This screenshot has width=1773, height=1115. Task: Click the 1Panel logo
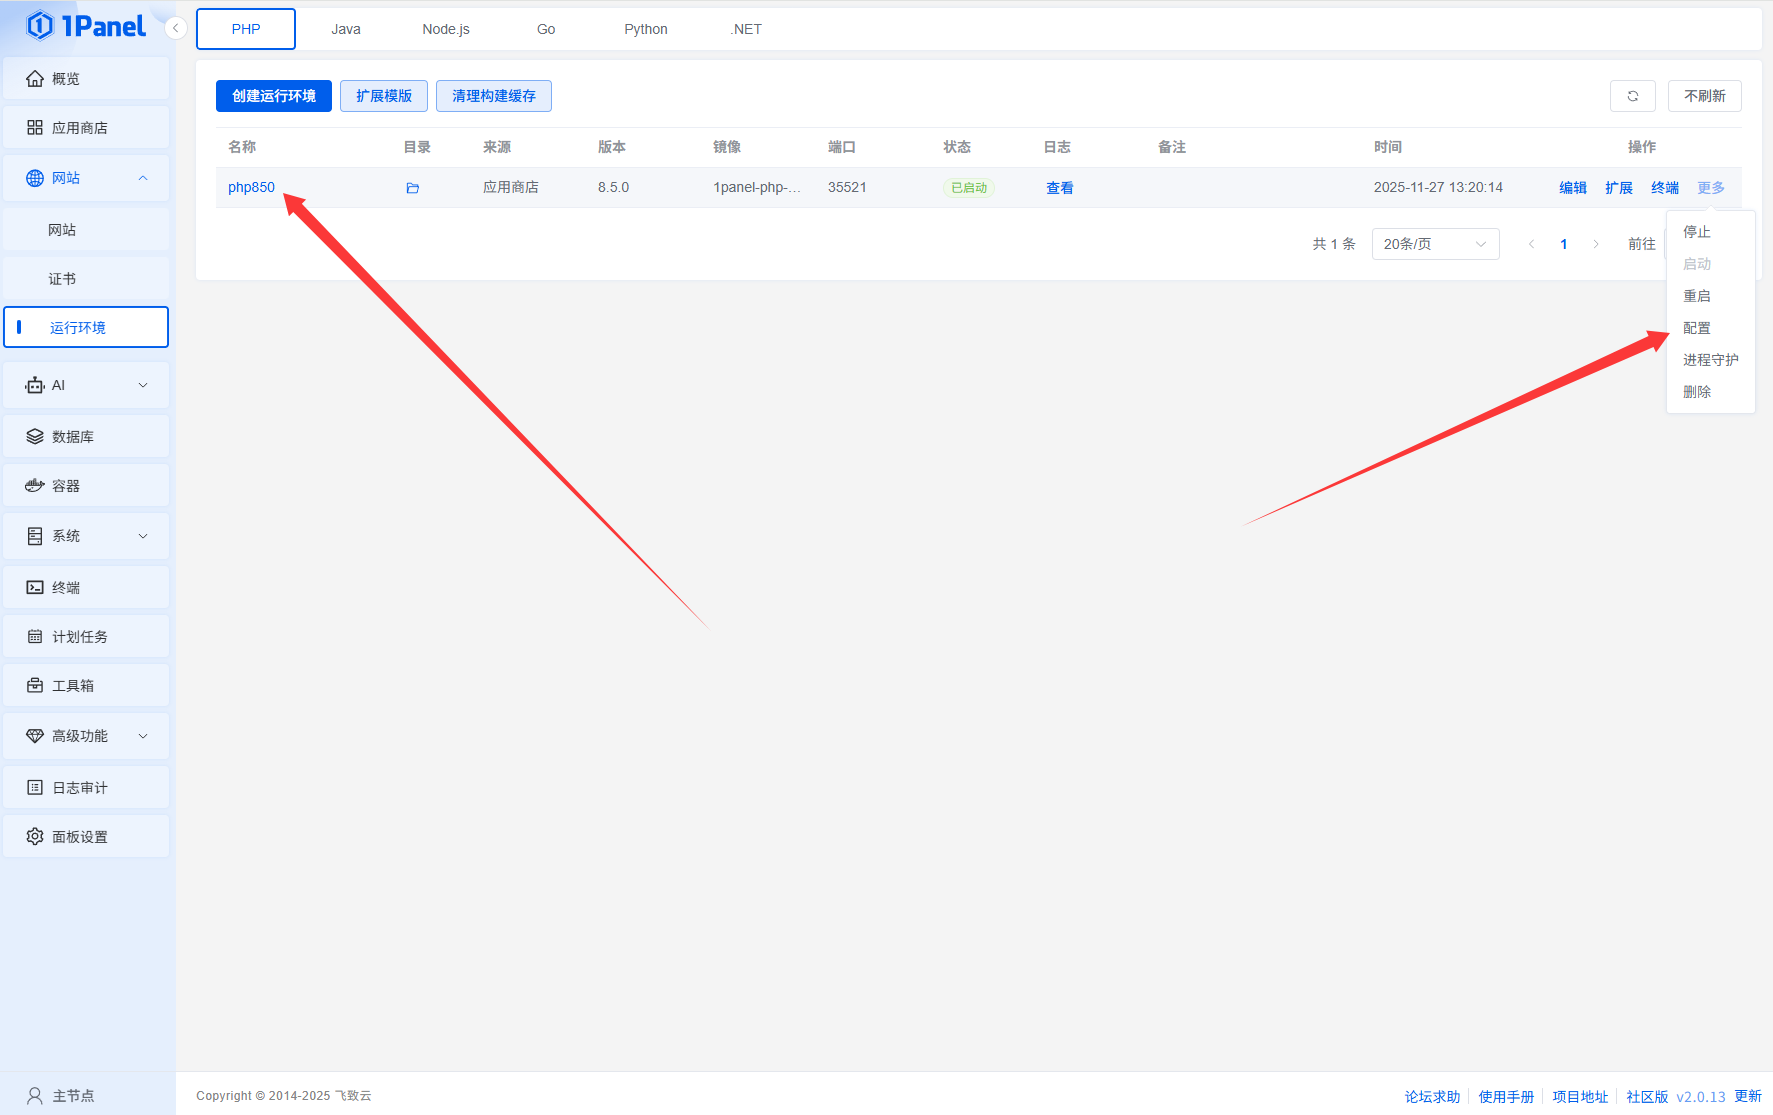(x=87, y=26)
